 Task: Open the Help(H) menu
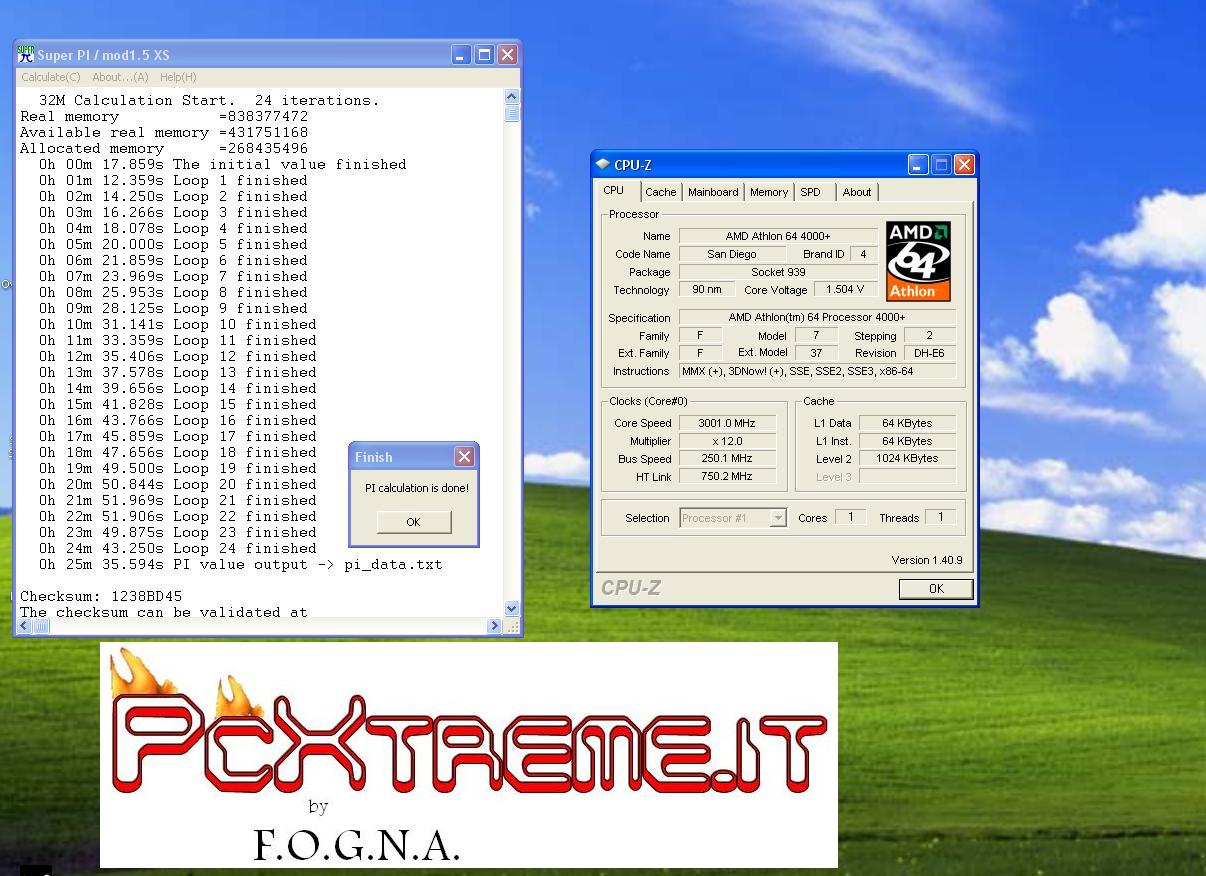pyautogui.click(x=178, y=77)
